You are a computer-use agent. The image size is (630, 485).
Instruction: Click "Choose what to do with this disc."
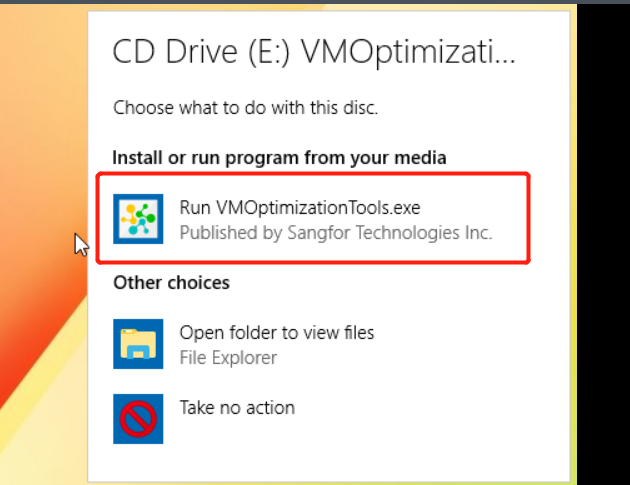245,107
